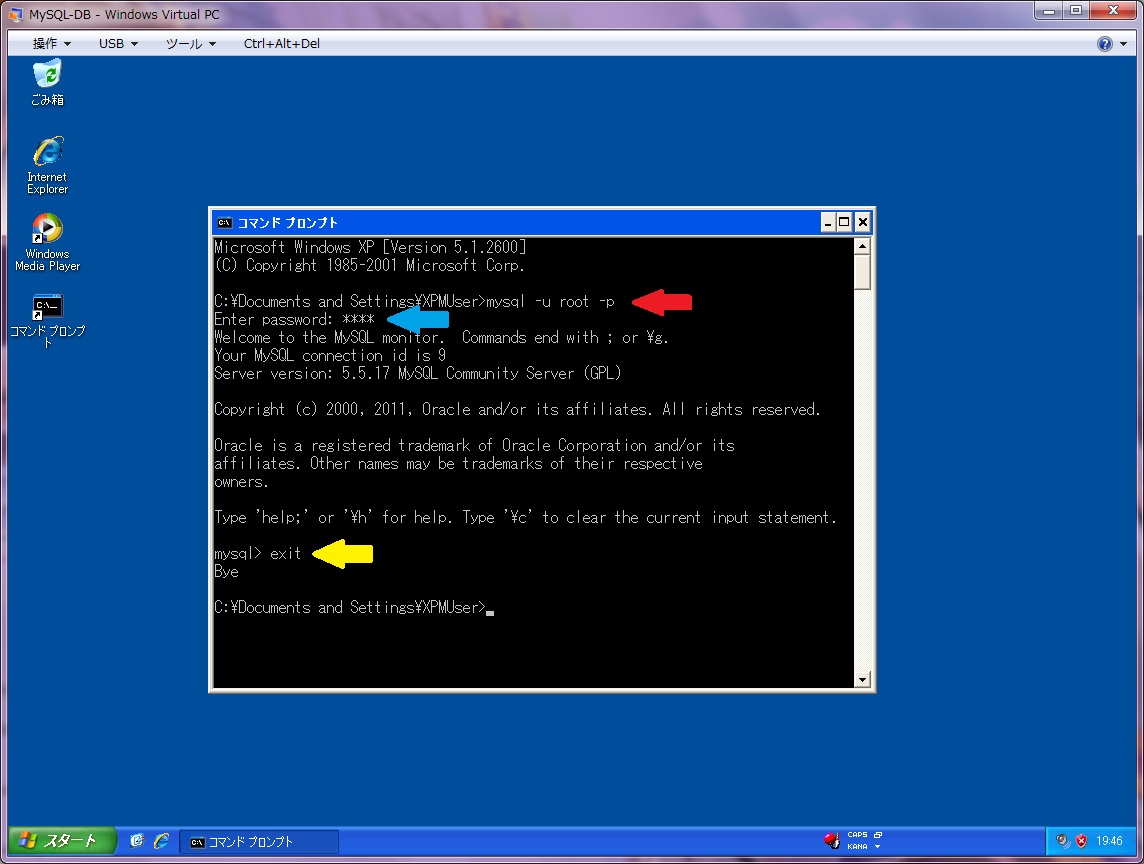Click the console scrollbar down arrow
The image size is (1144, 864).
coord(862,679)
